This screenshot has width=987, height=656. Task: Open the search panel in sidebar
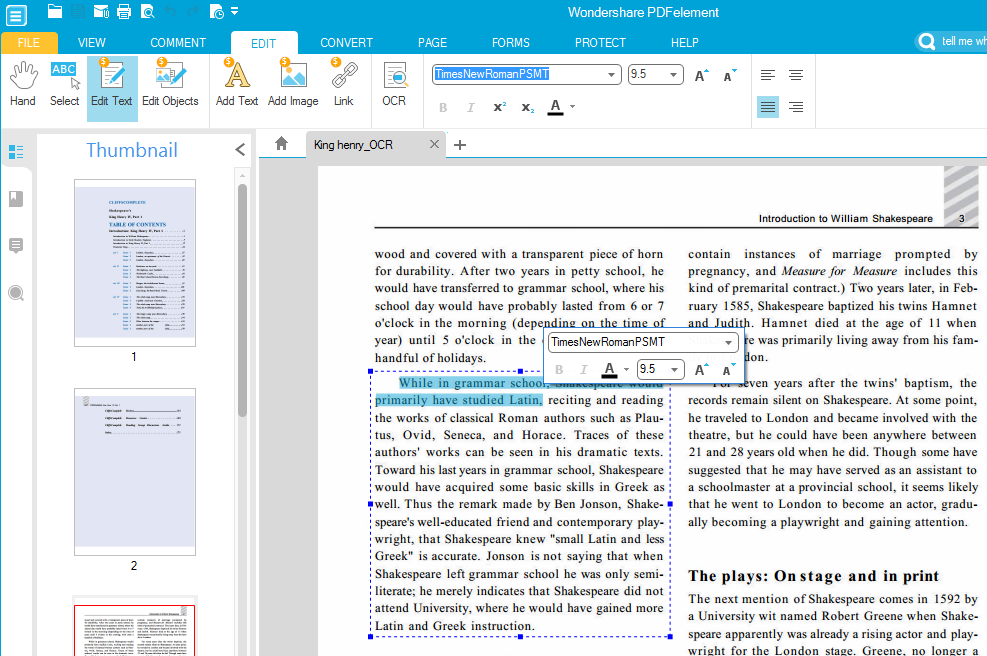click(16, 293)
